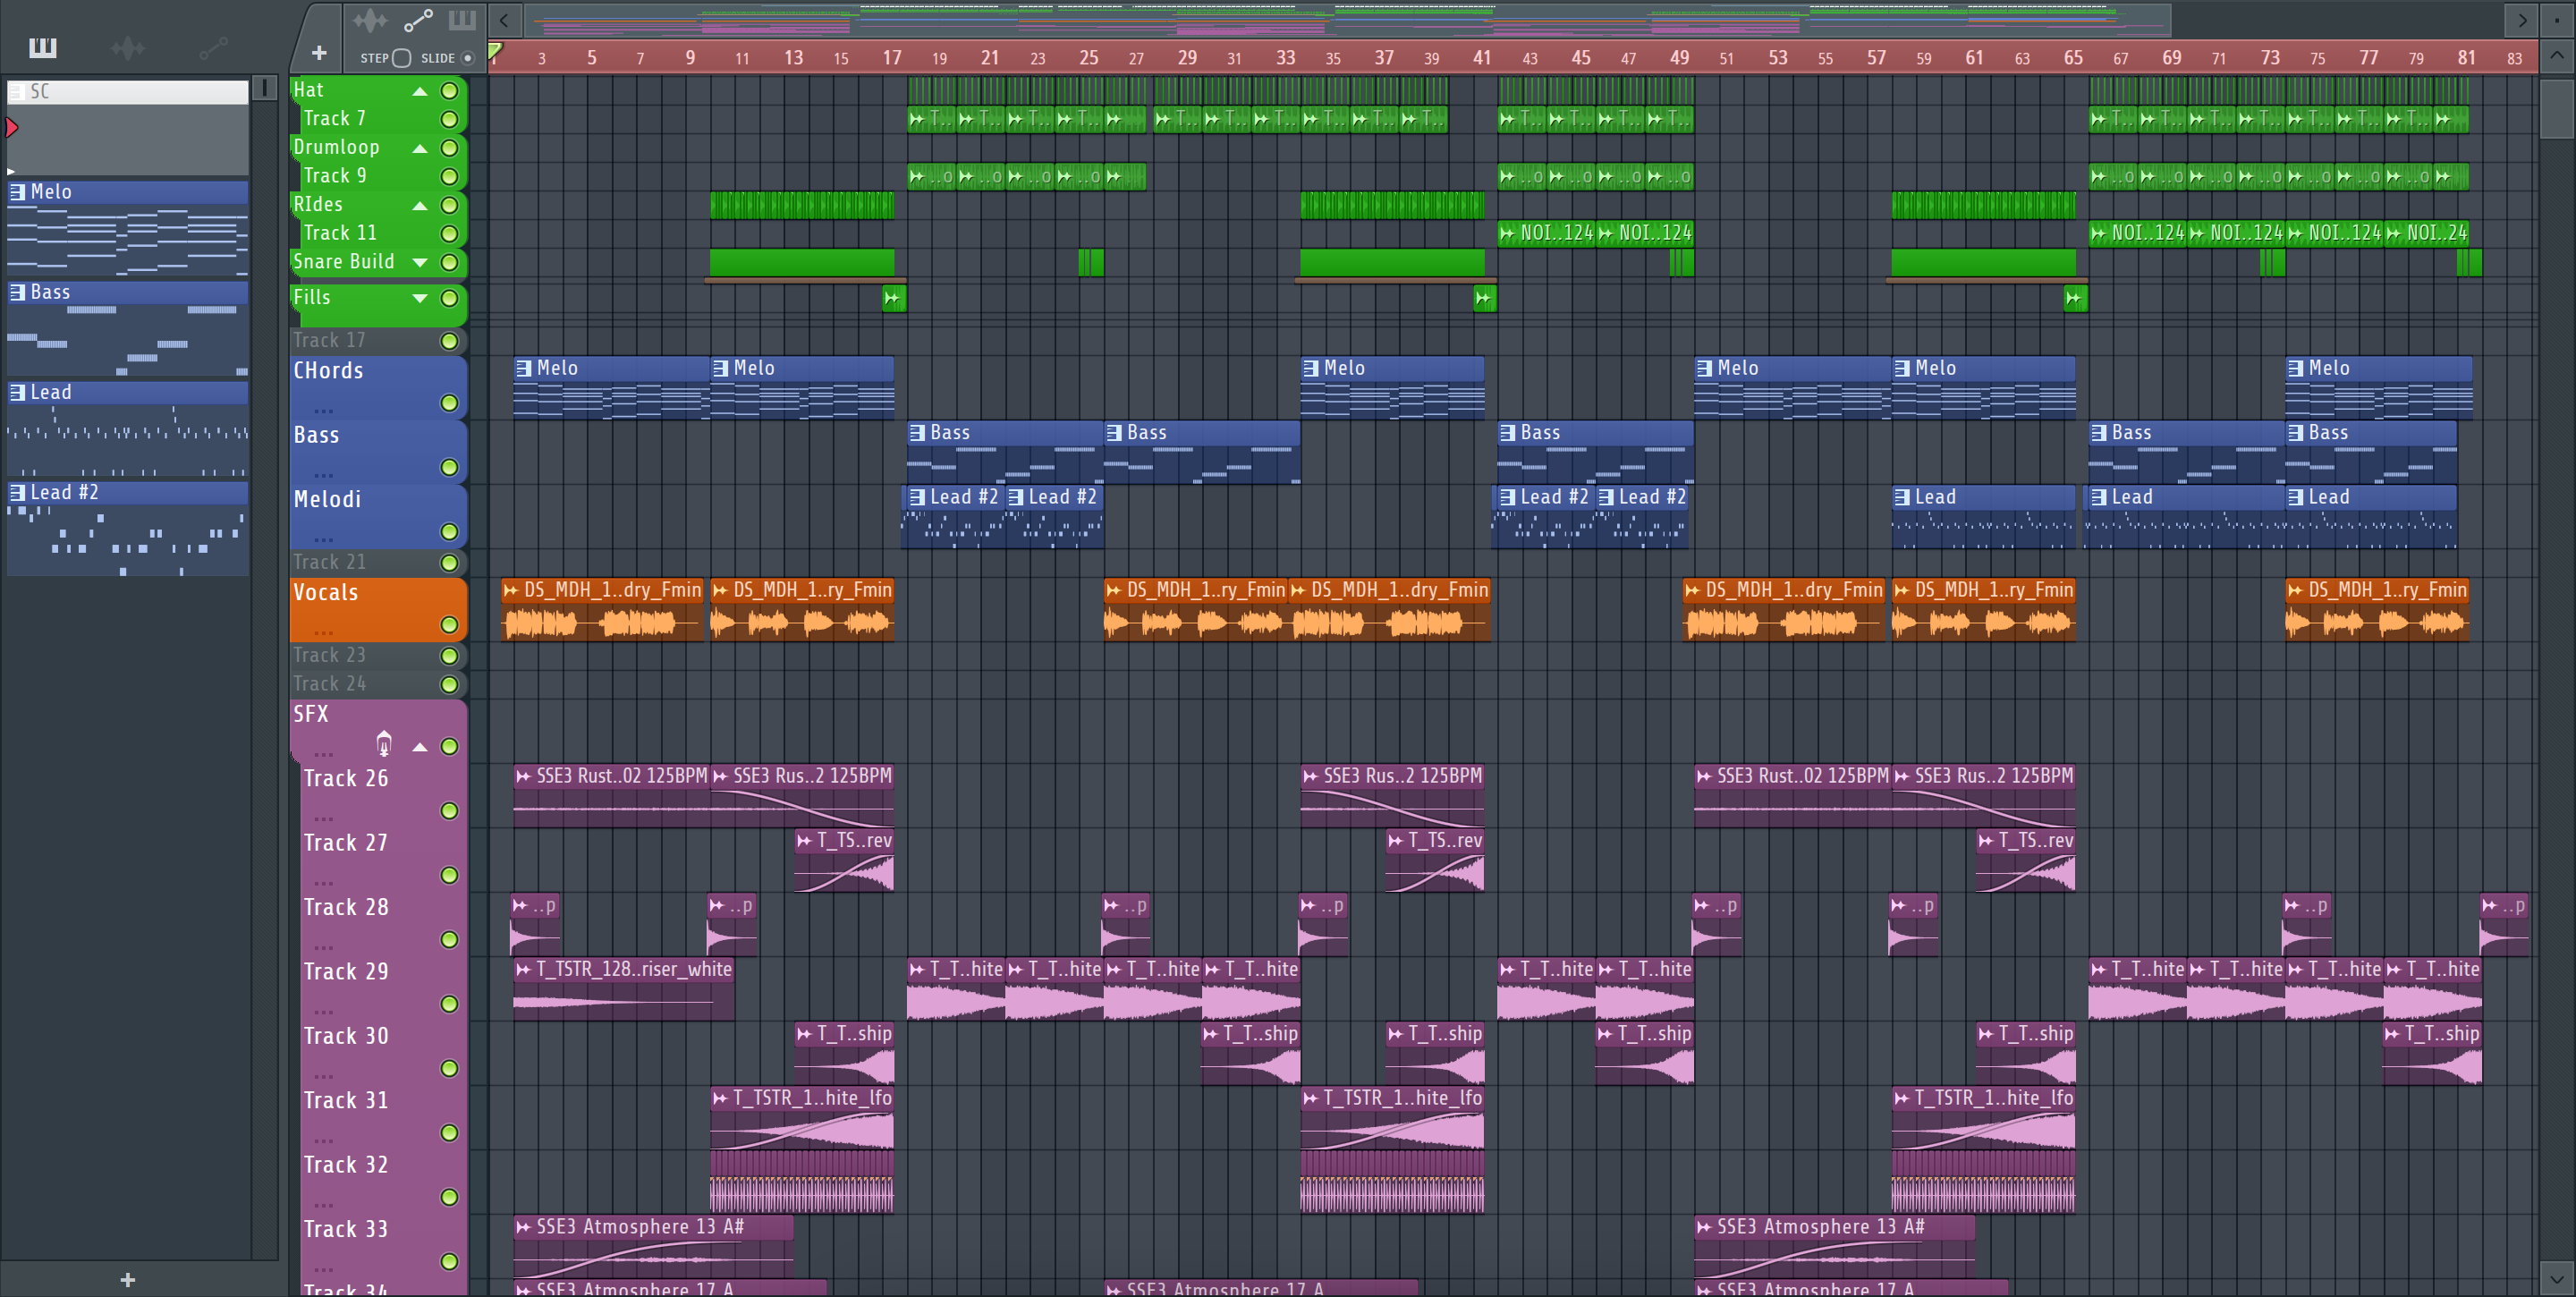Click the Melo pattern icon in picker
This screenshot has width=2576, height=1297.
(18, 192)
